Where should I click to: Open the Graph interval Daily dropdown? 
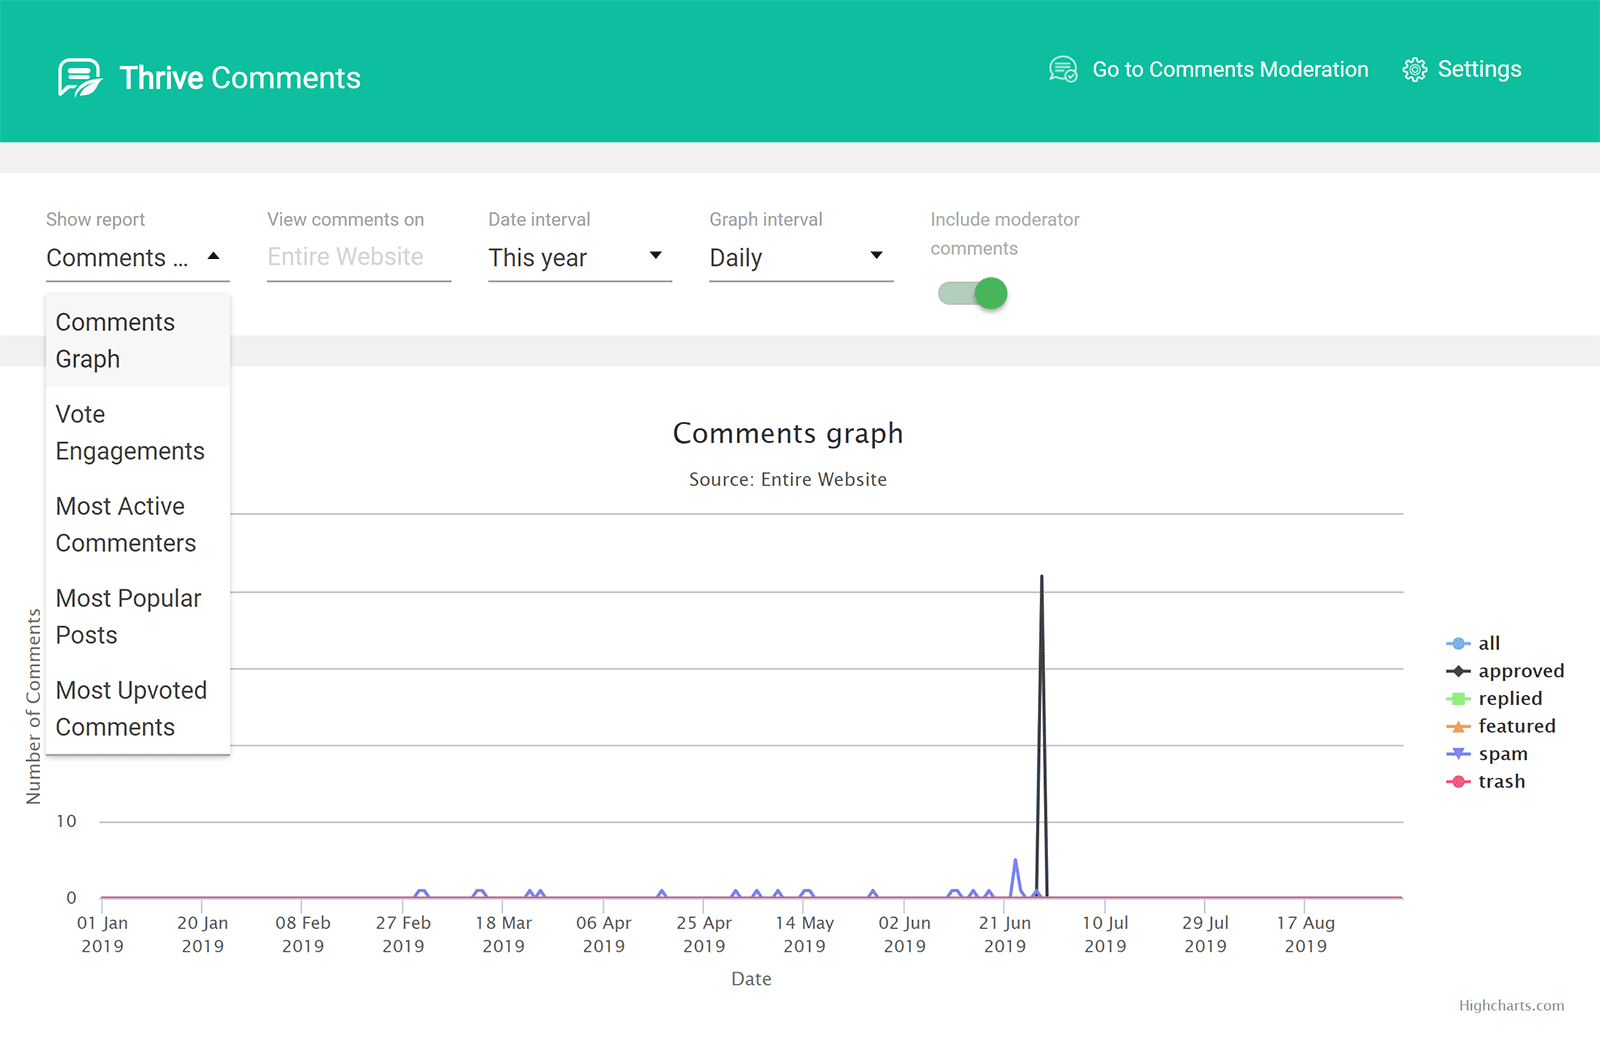801,257
